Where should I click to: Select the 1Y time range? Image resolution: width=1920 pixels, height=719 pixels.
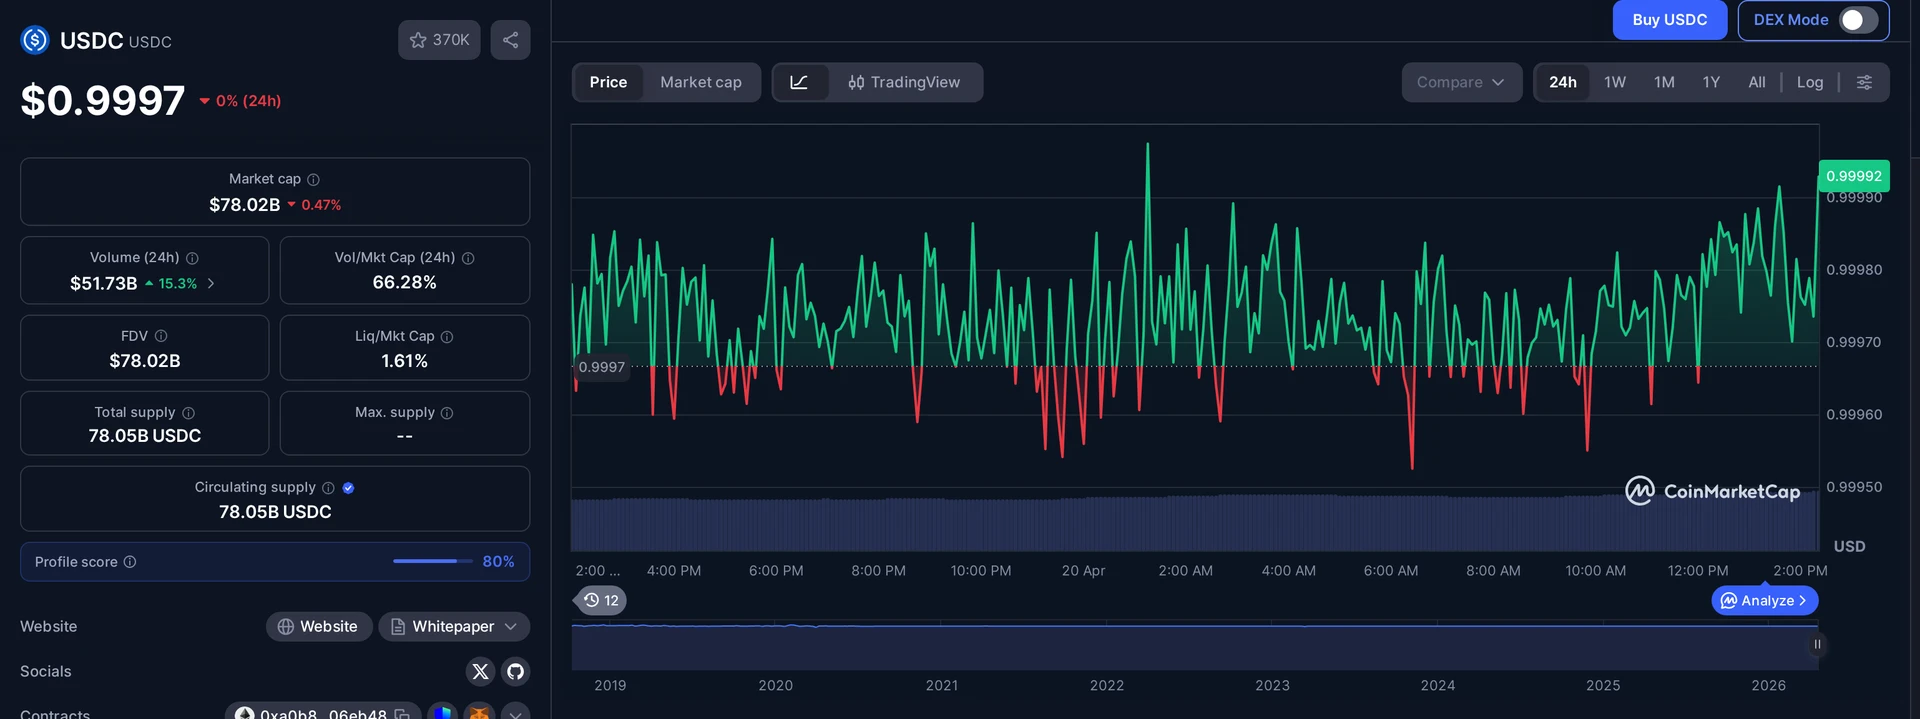(1711, 82)
